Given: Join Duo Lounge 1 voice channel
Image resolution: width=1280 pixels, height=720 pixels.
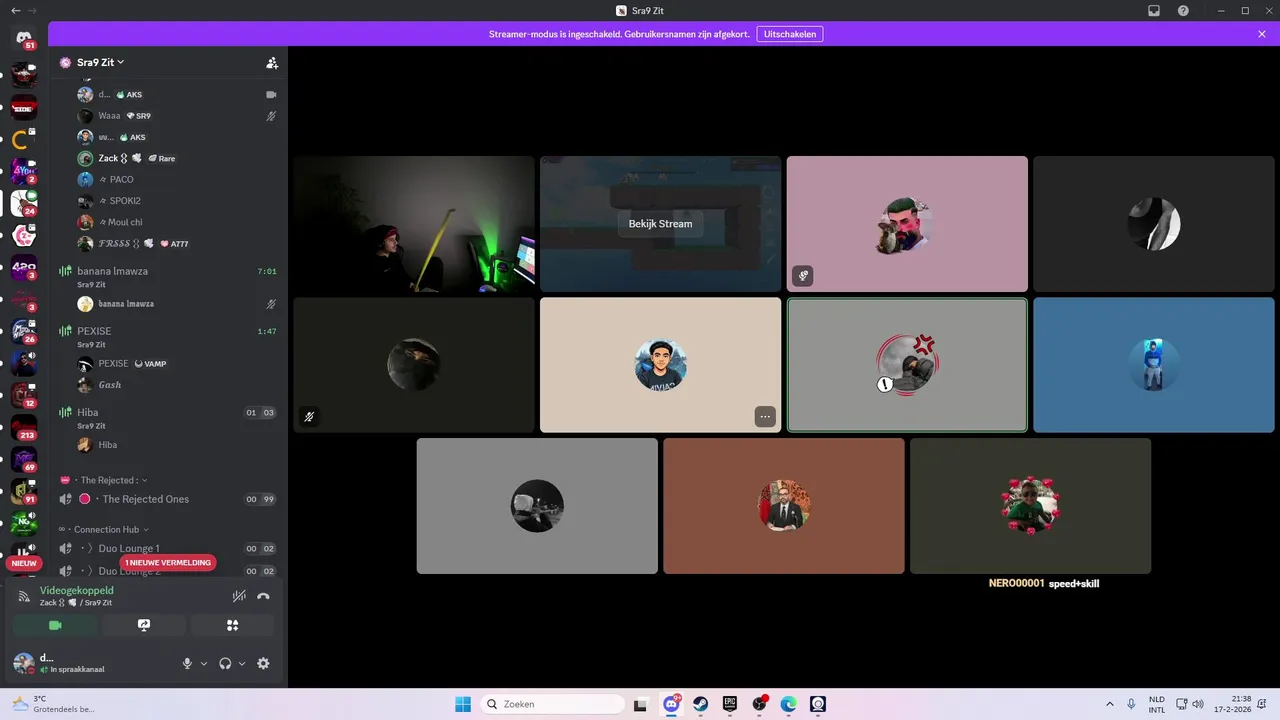Looking at the screenshot, I should (166, 548).
